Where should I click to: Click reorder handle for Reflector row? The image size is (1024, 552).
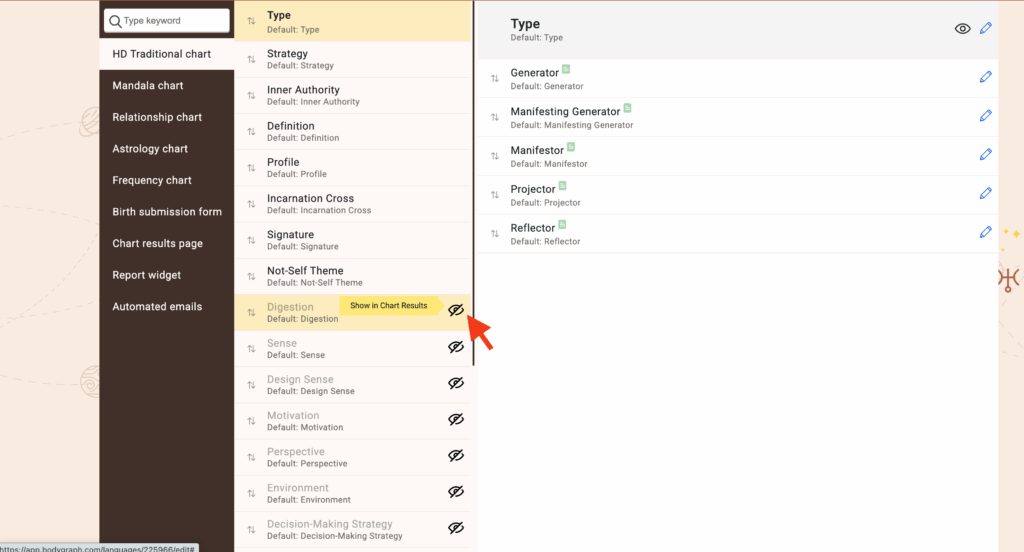[494, 234]
